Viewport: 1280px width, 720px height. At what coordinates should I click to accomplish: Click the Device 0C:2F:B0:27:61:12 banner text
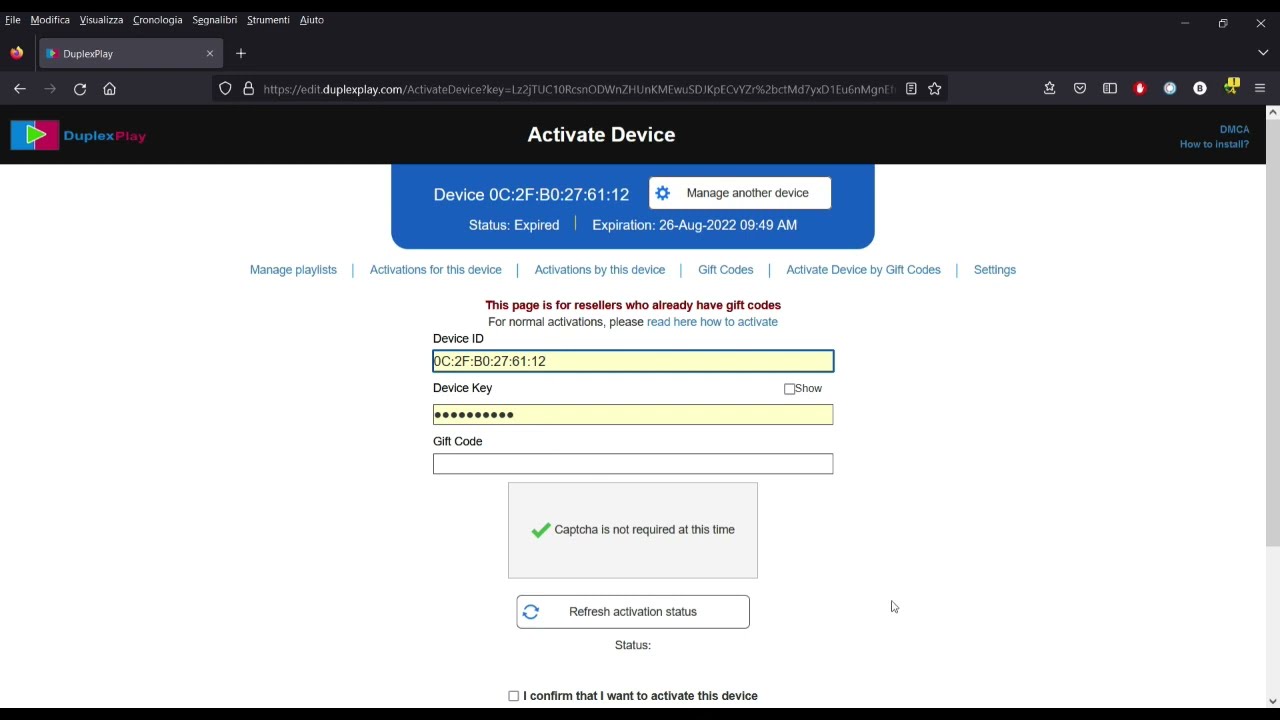531,195
